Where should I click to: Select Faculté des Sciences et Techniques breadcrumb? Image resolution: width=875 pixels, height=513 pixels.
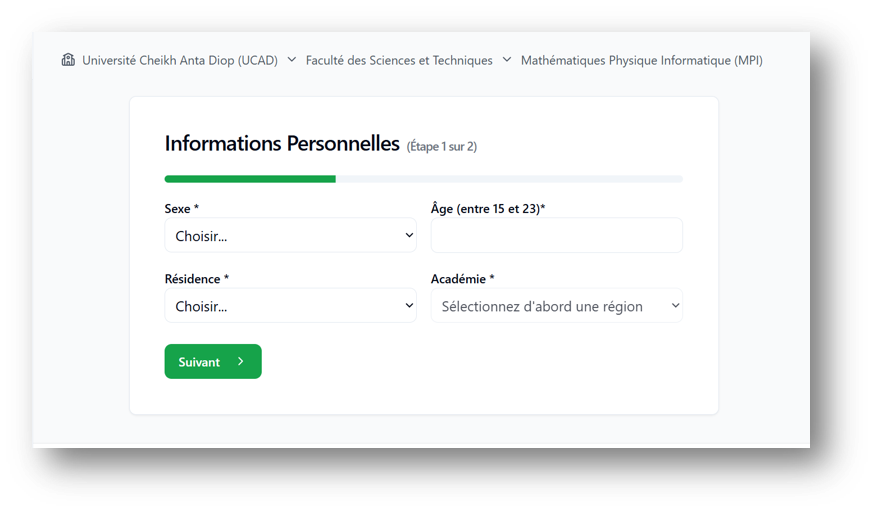399,60
